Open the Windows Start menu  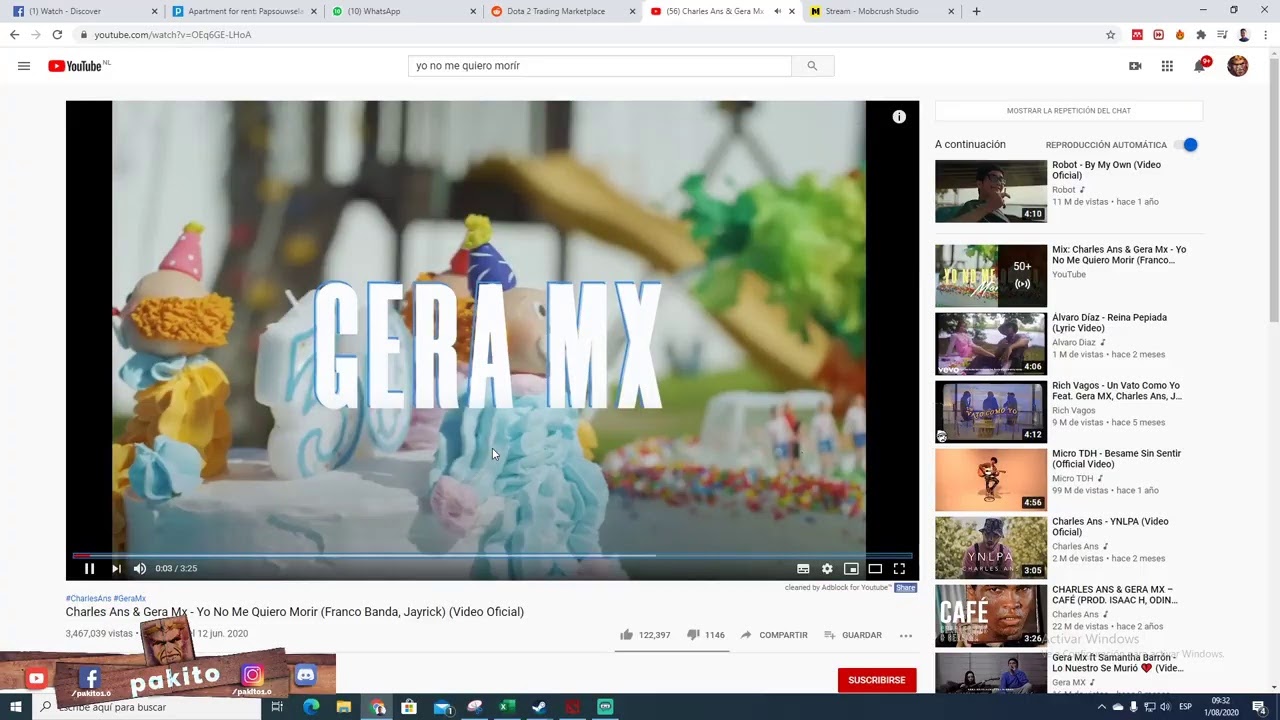pos(15,707)
